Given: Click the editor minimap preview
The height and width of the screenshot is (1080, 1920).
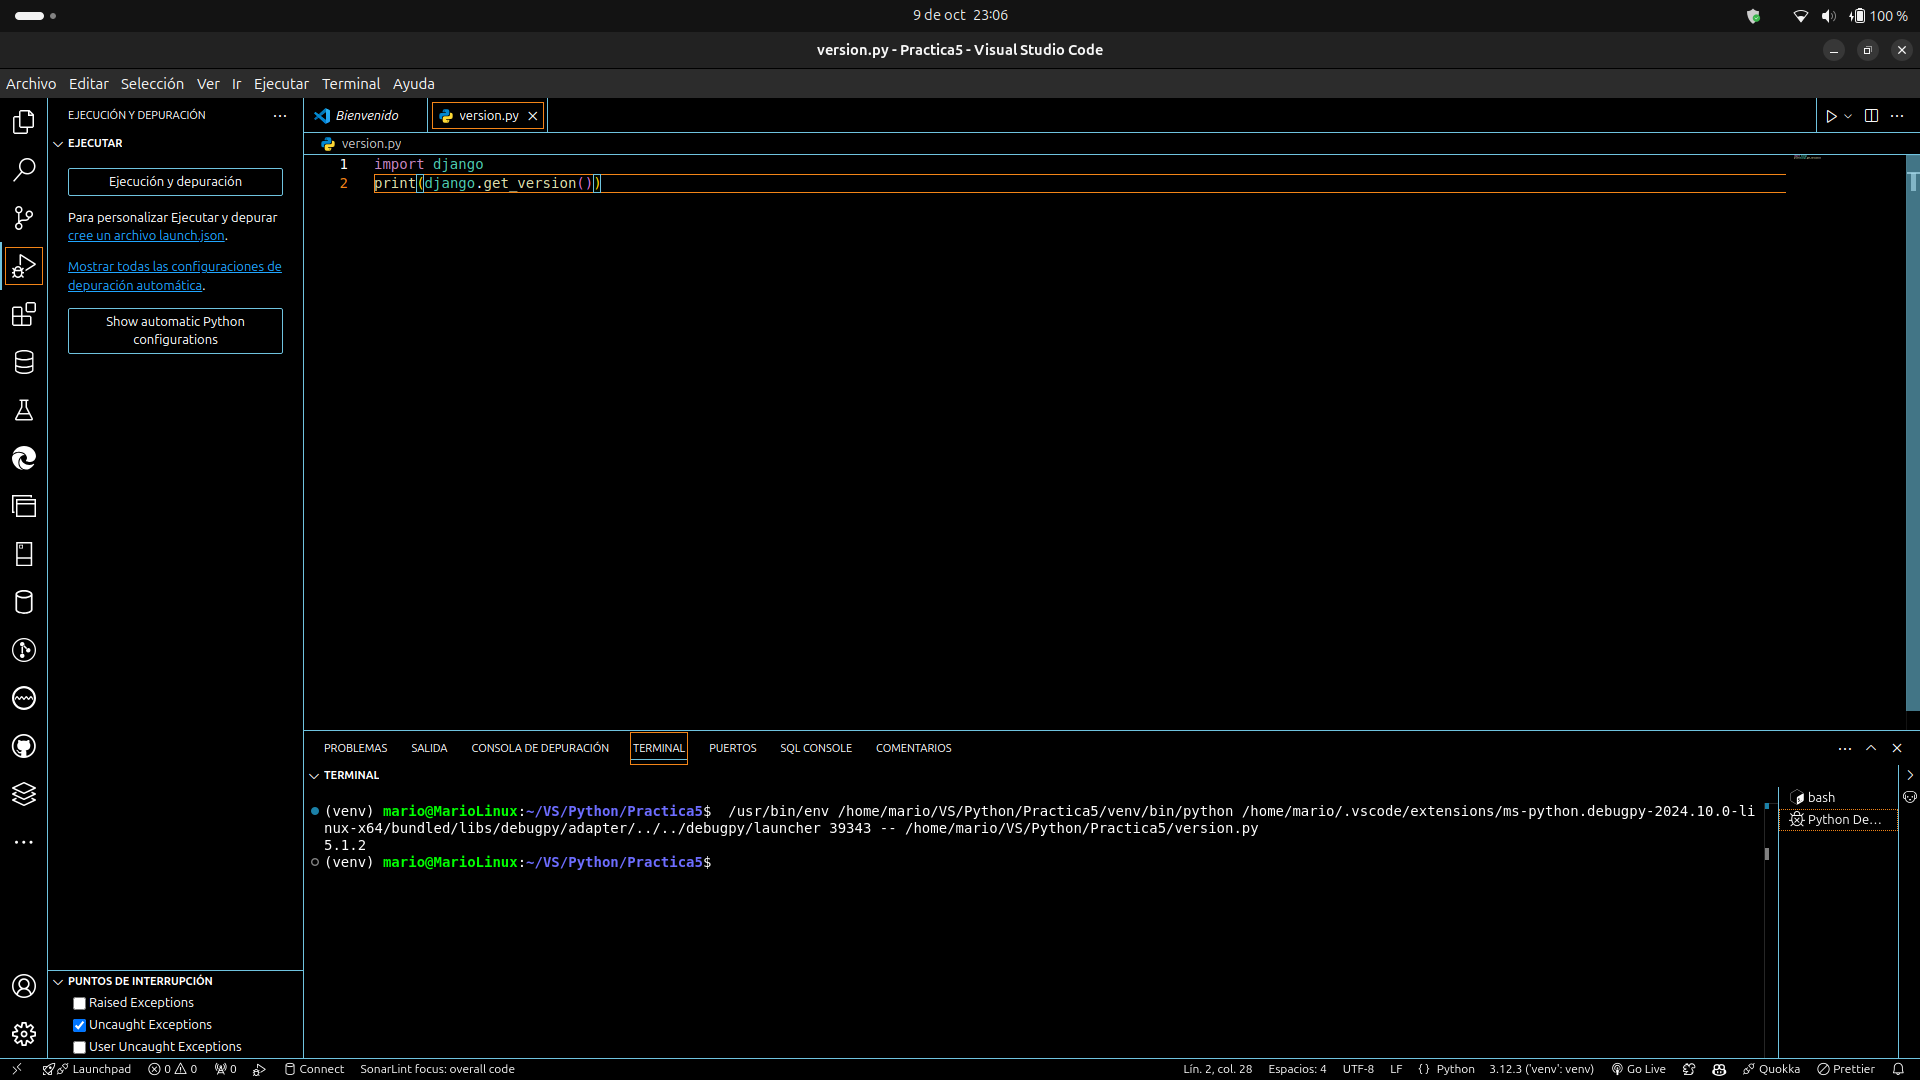Looking at the screenshot, I should pyautogui.click(x=1808, y=157).
